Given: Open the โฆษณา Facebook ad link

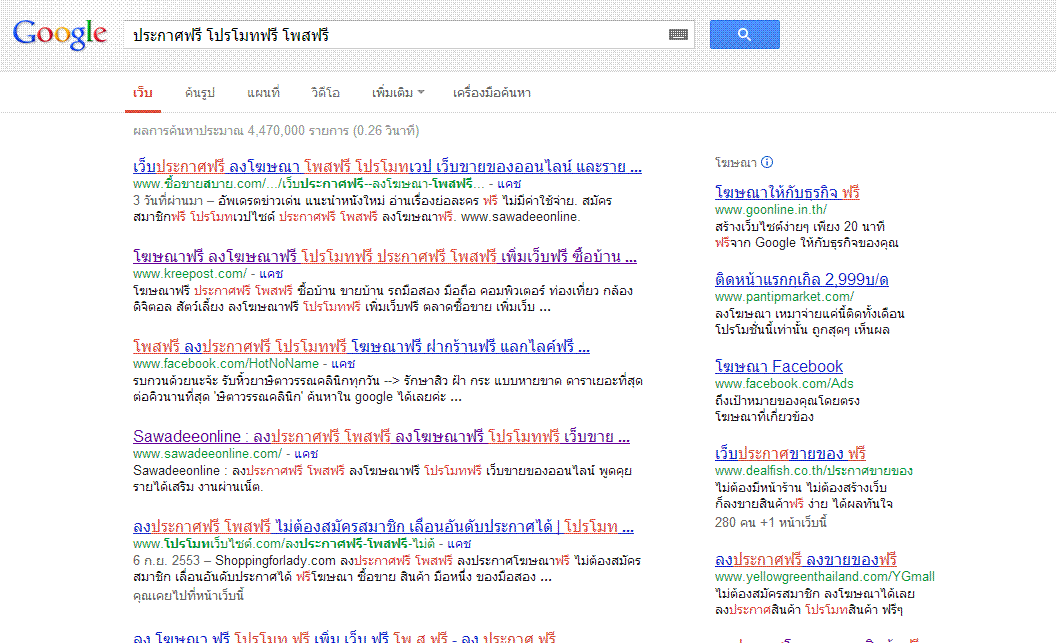Looking at the screenshot, I should pyautogui.click(x=779, y=366).
